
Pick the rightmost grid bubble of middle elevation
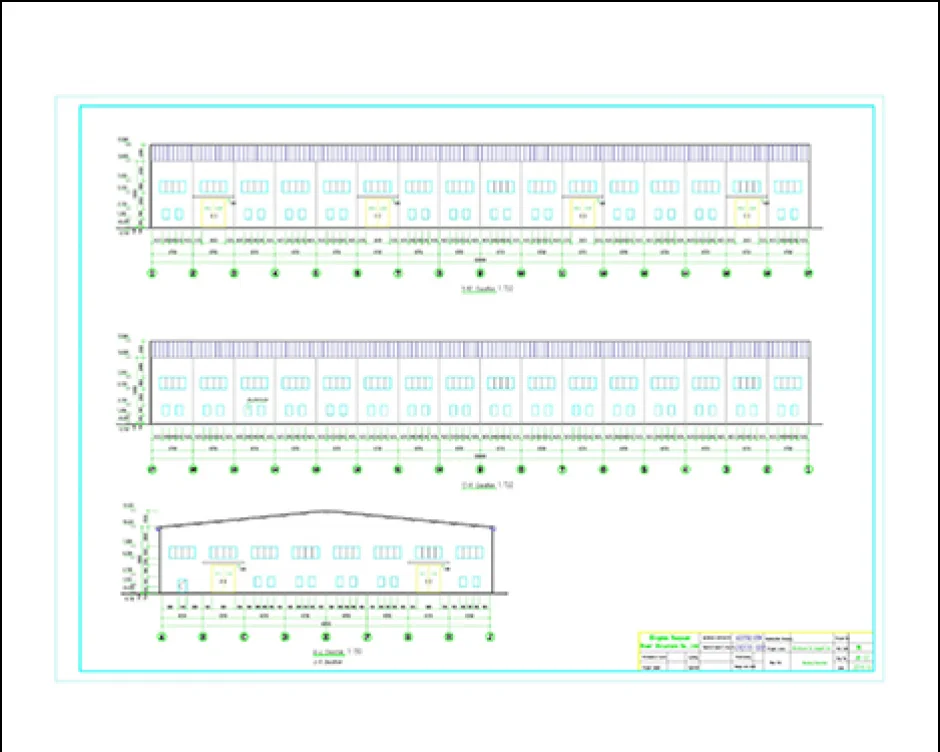pyautogui.click(x=807, y=468)
